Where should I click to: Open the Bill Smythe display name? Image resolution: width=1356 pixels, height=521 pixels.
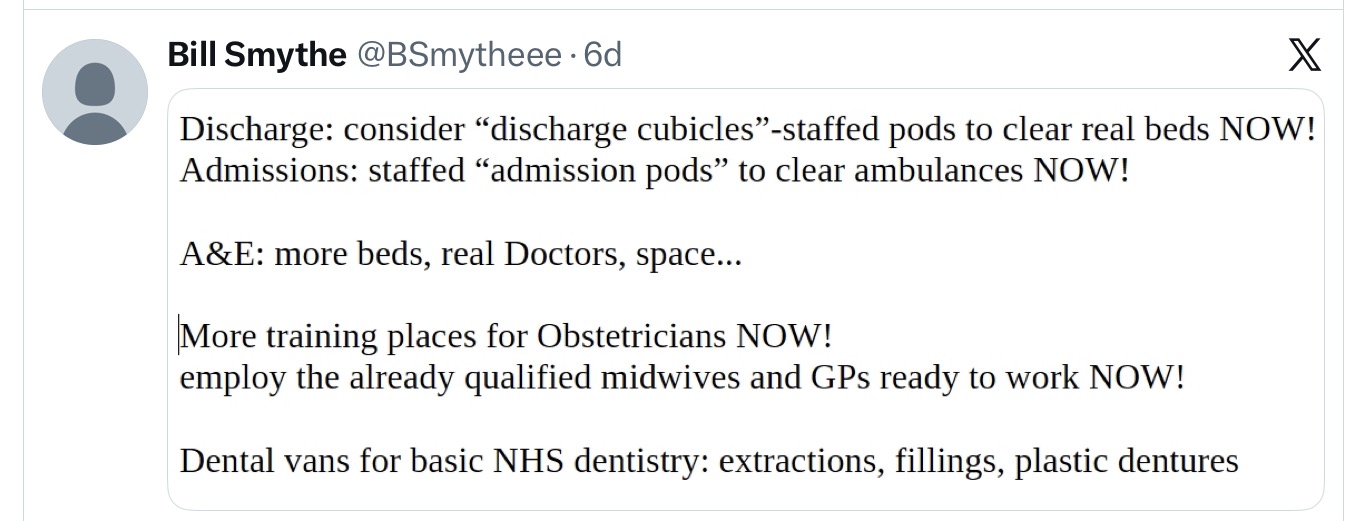[x=257, y=55]
